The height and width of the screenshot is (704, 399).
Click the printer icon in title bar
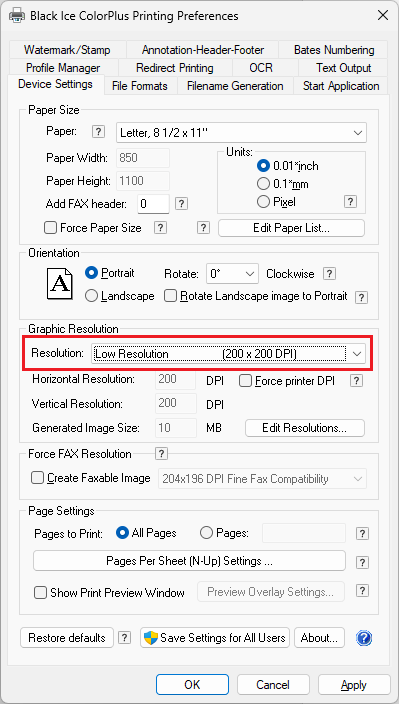(x=16, y=16)
